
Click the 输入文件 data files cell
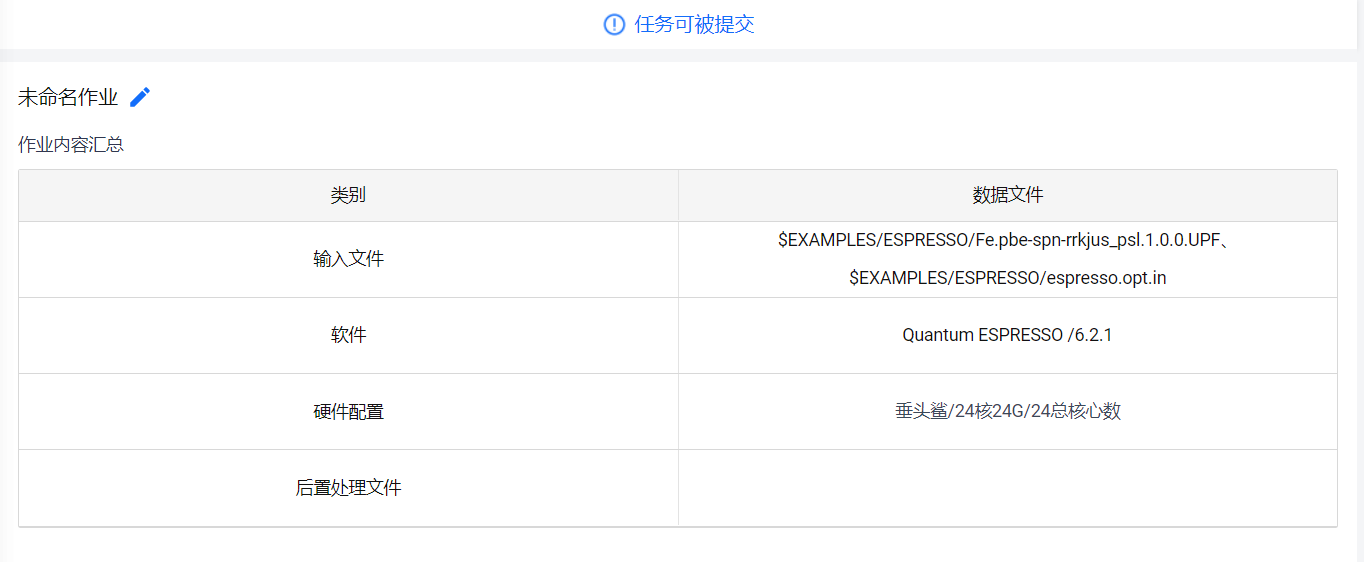[1008, 259]
